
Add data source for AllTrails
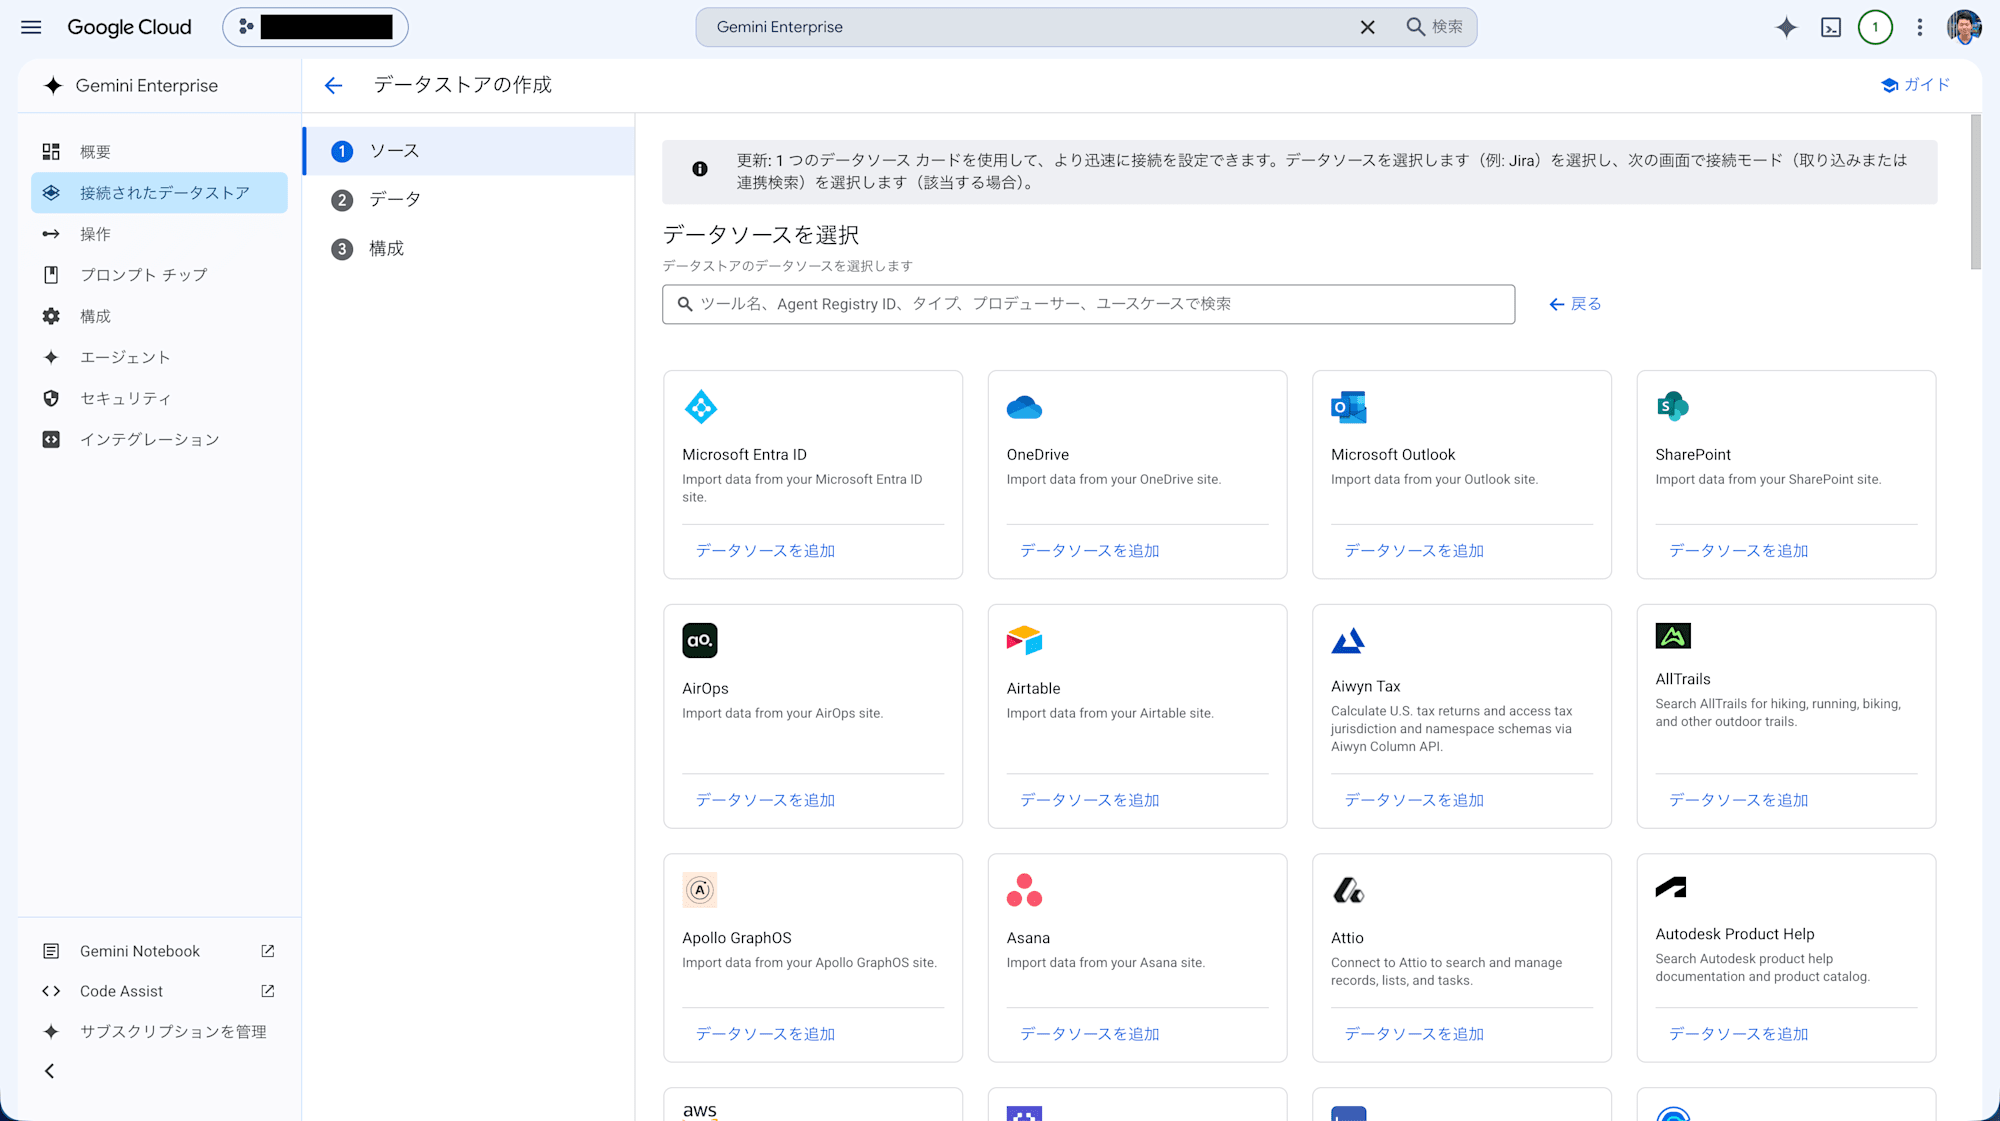coord(1738,800)
